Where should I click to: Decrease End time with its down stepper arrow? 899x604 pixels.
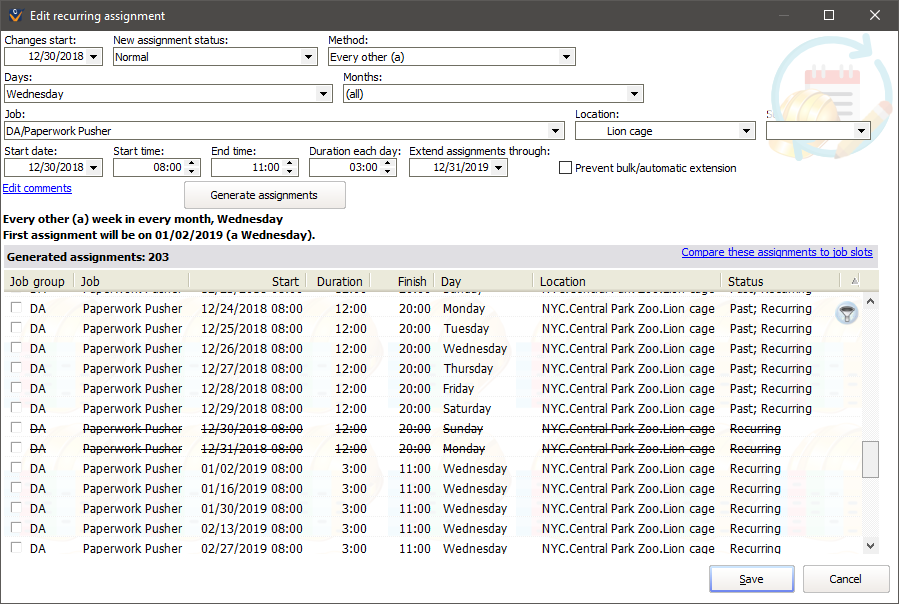pyautogui.click(x=291, y=171)
